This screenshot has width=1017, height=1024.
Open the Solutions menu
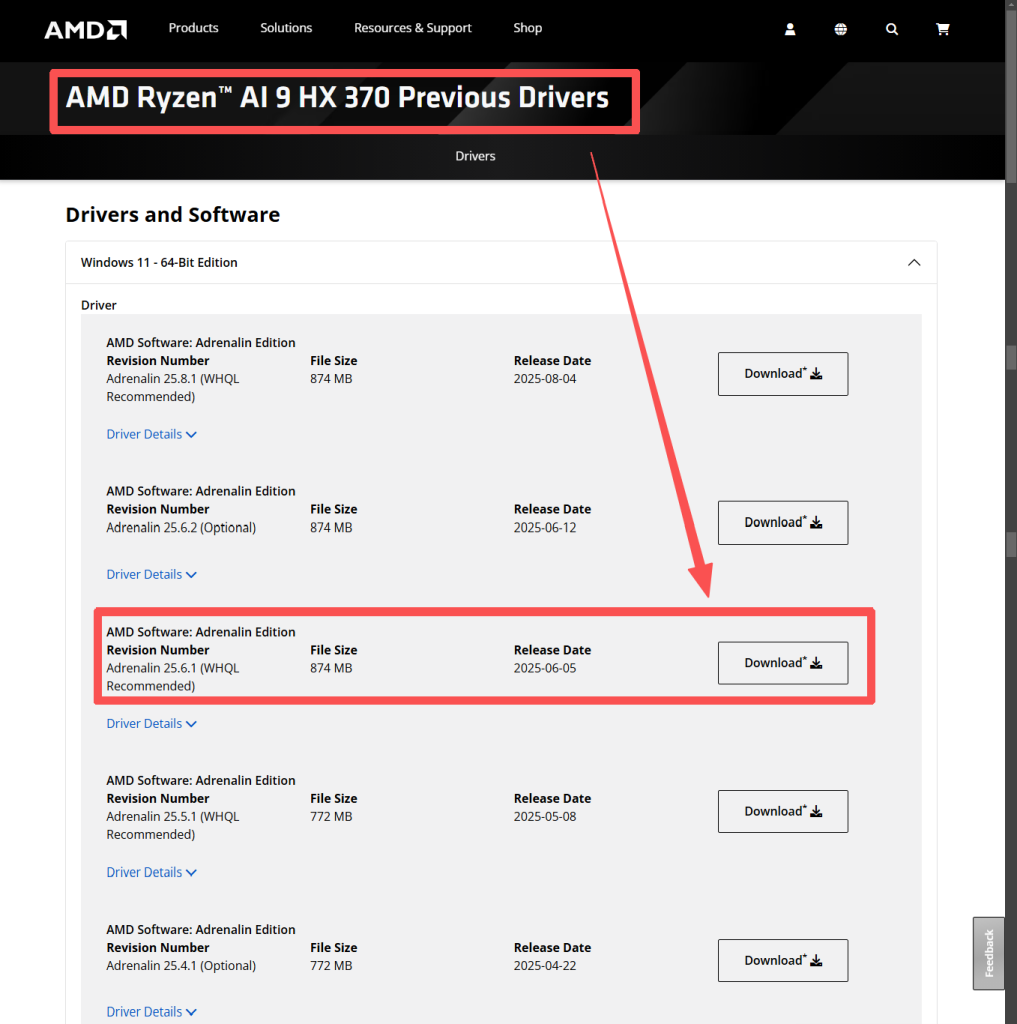[286, 28]
